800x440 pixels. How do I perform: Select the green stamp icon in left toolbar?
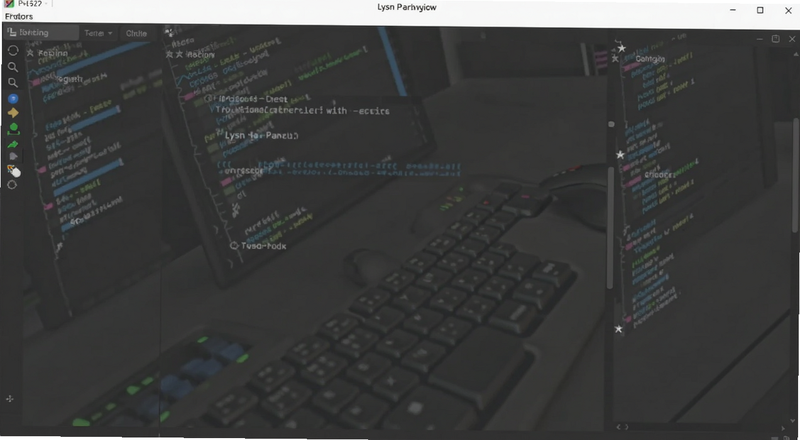(13, 129)
